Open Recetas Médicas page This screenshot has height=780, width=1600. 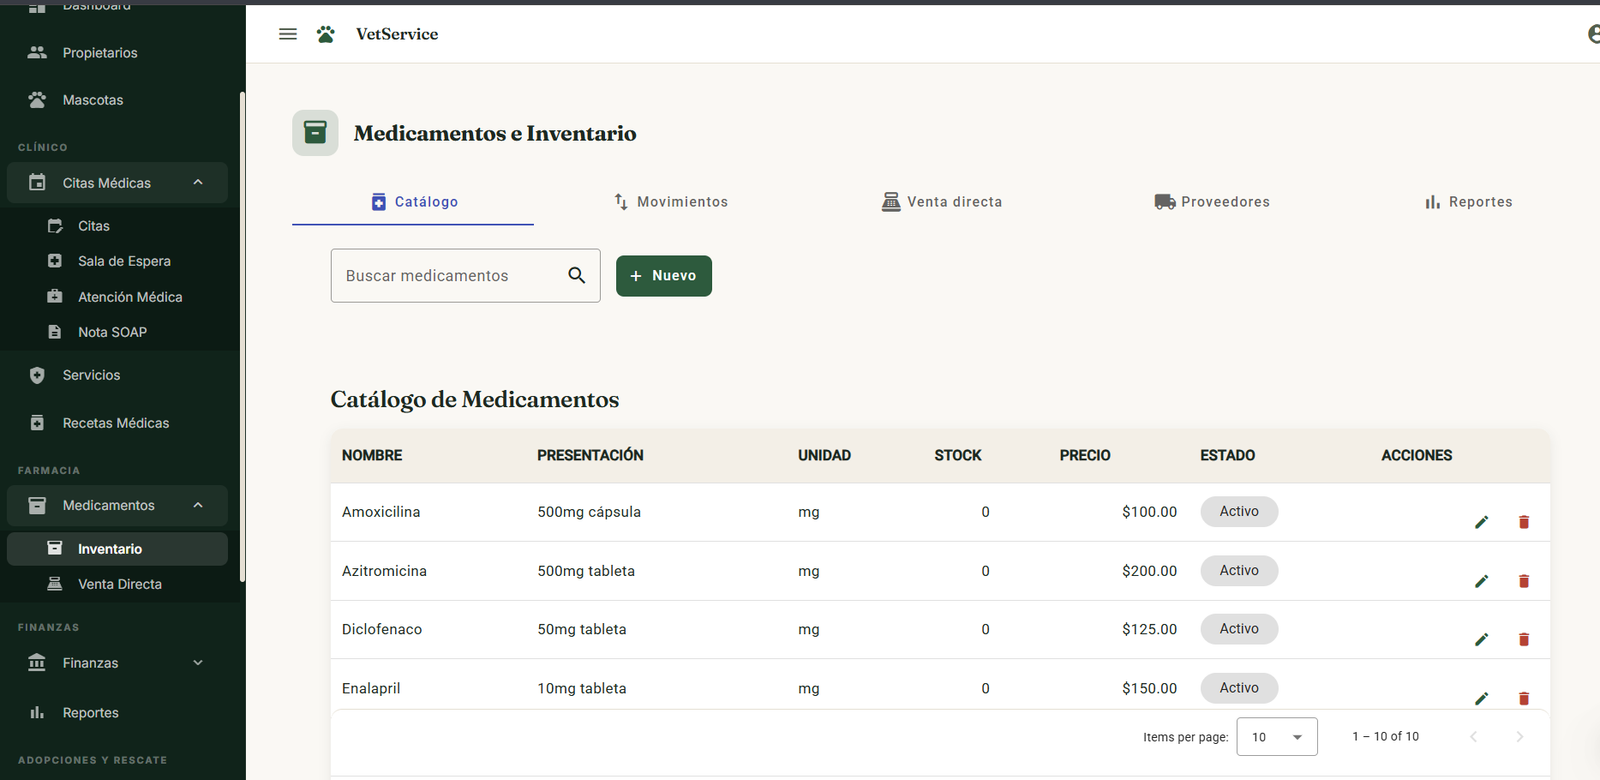[117, 423]
